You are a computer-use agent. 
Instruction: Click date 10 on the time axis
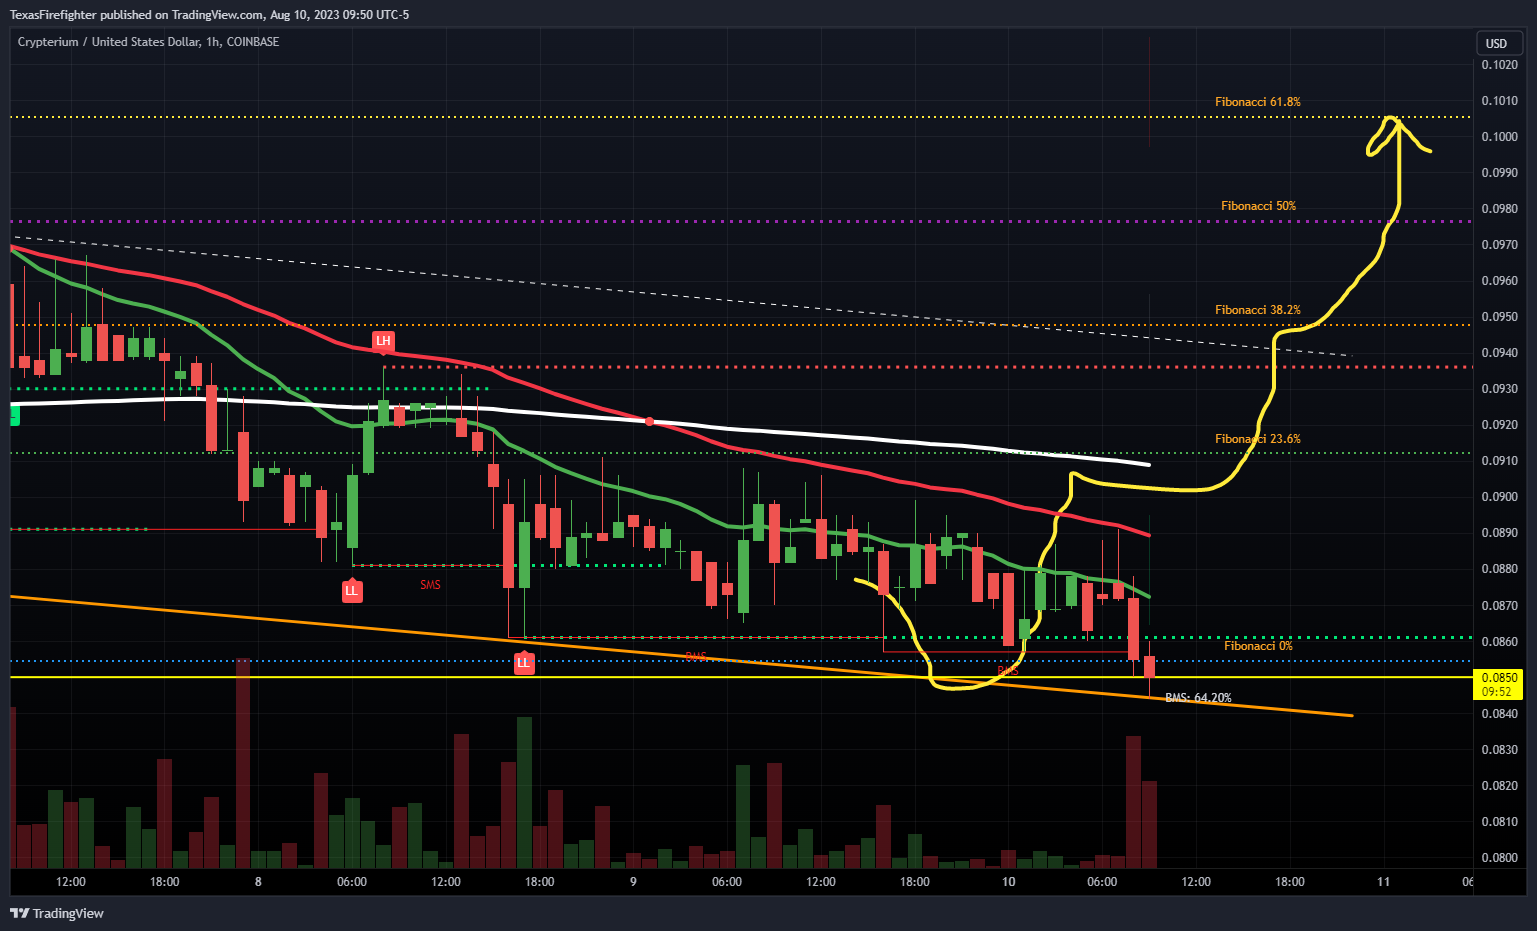tap(1008, 882)
